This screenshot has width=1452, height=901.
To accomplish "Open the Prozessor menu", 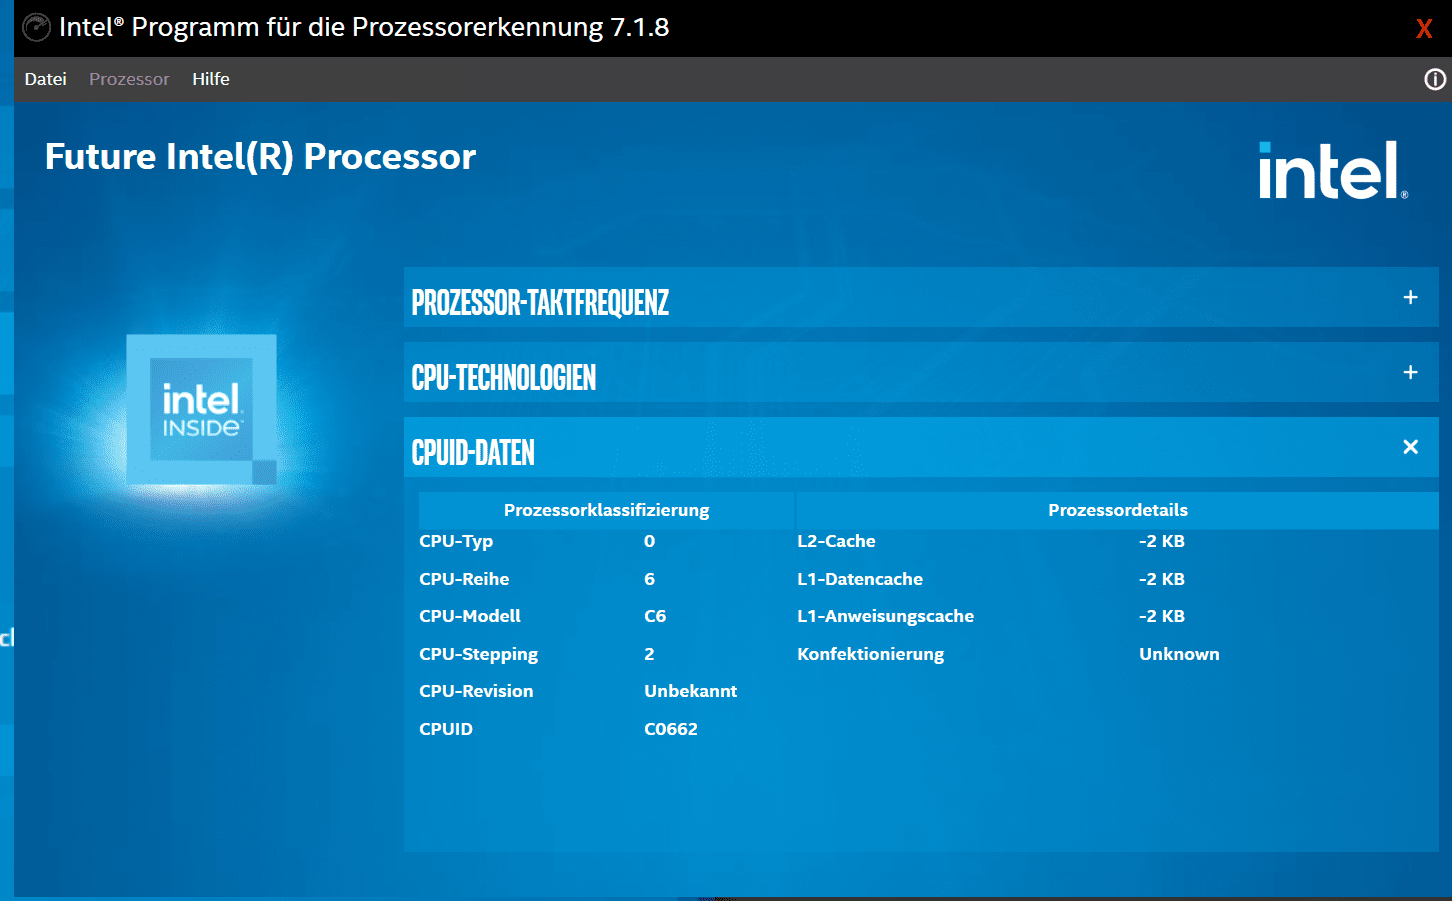I will coord(129,79).
